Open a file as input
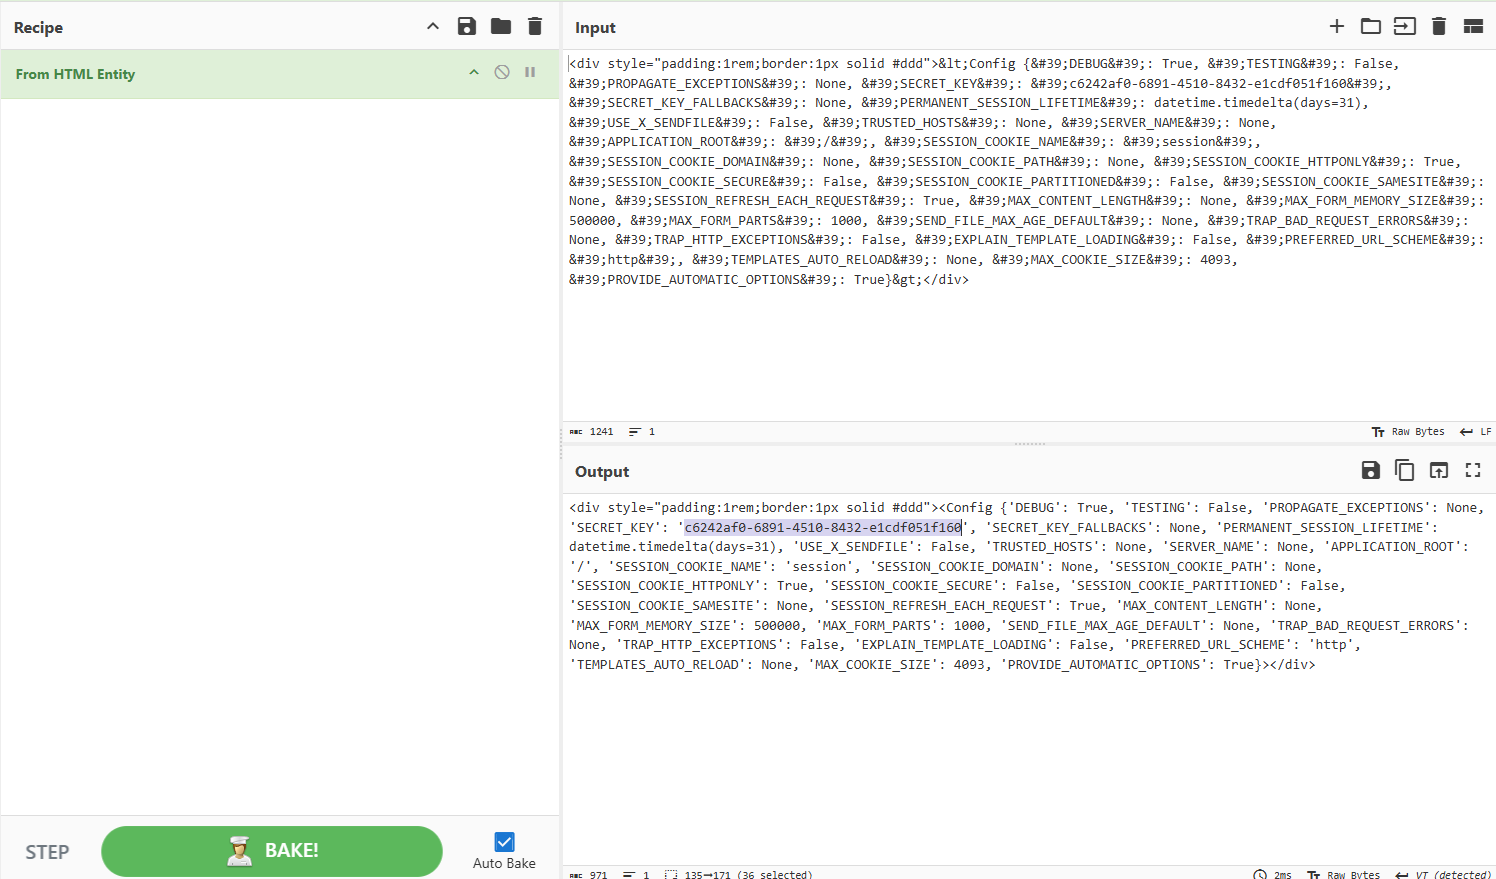1496x879 pixels. [x=1405, y=27]
